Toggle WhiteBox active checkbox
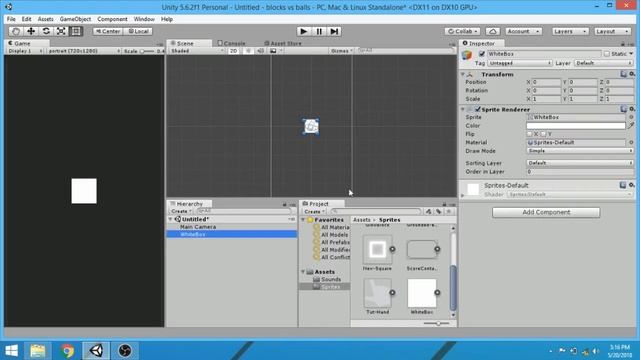The image size is (640, 360). [482, 54]
